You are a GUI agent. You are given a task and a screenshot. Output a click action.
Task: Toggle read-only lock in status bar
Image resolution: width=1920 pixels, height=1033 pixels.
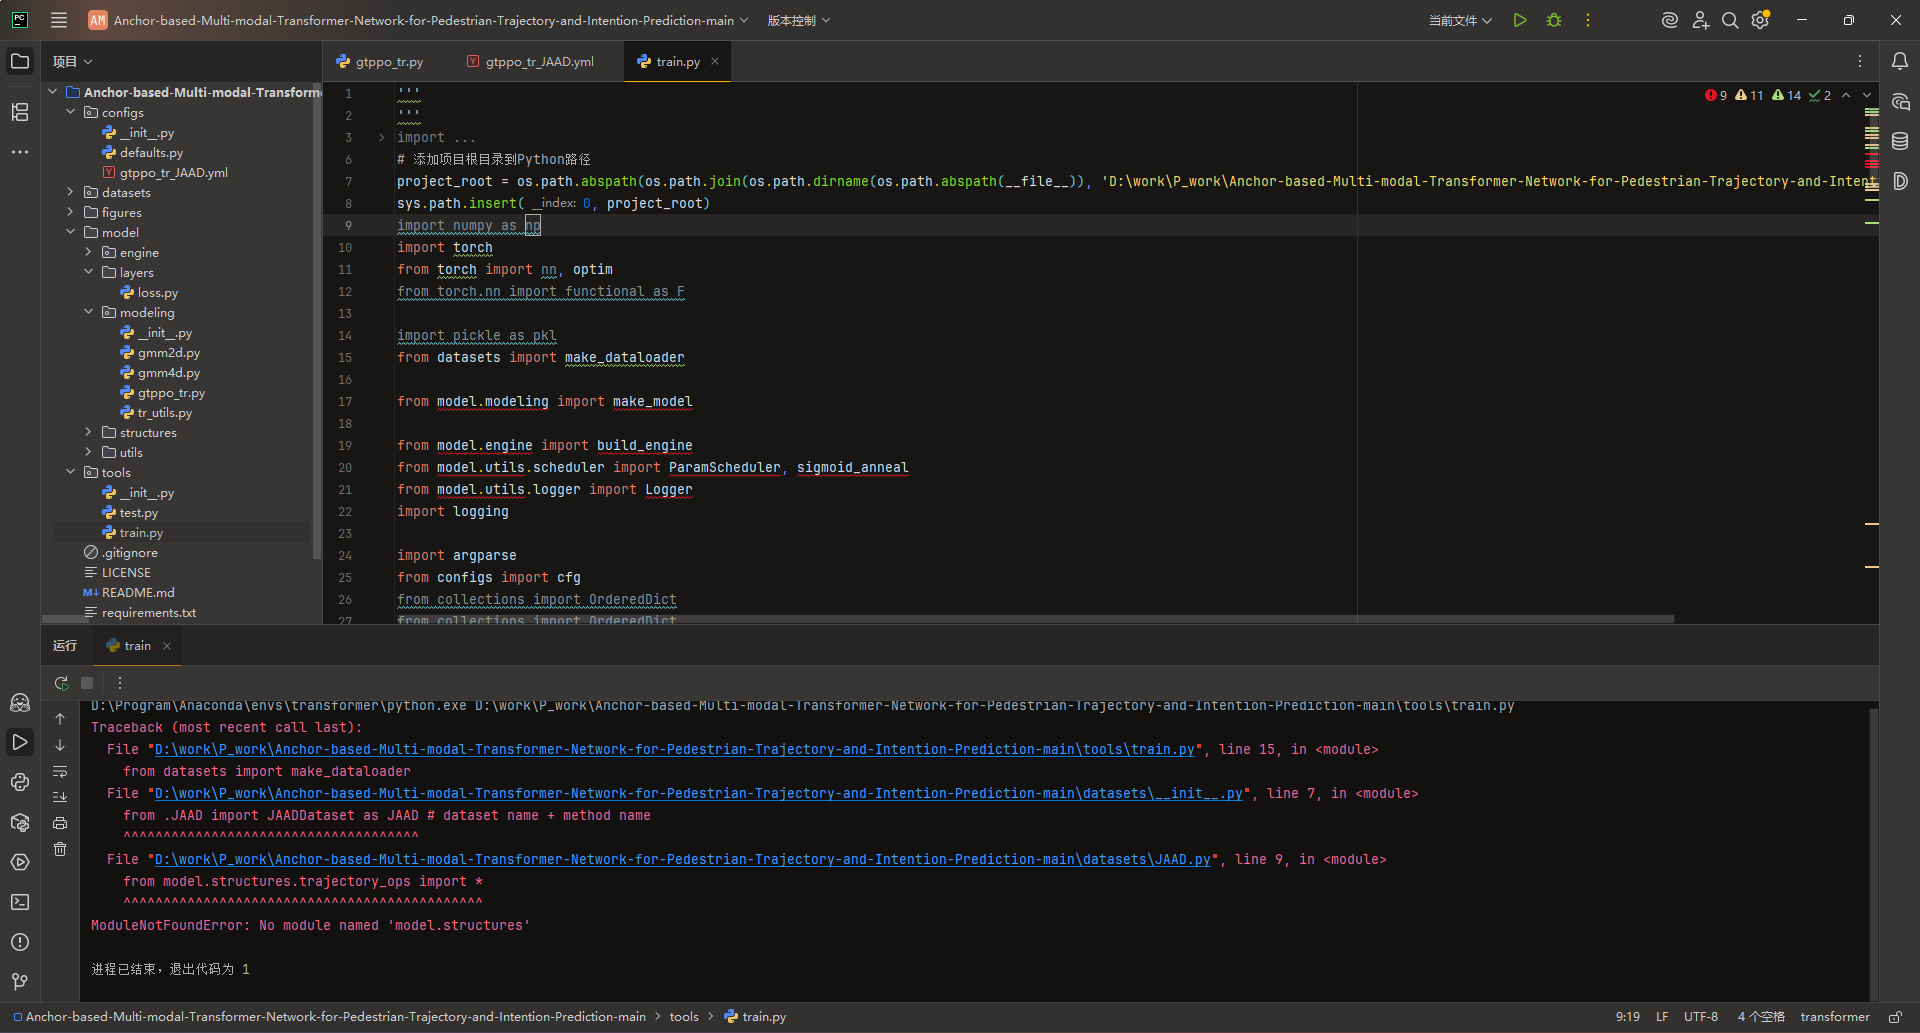[x=1895, y=1017]
